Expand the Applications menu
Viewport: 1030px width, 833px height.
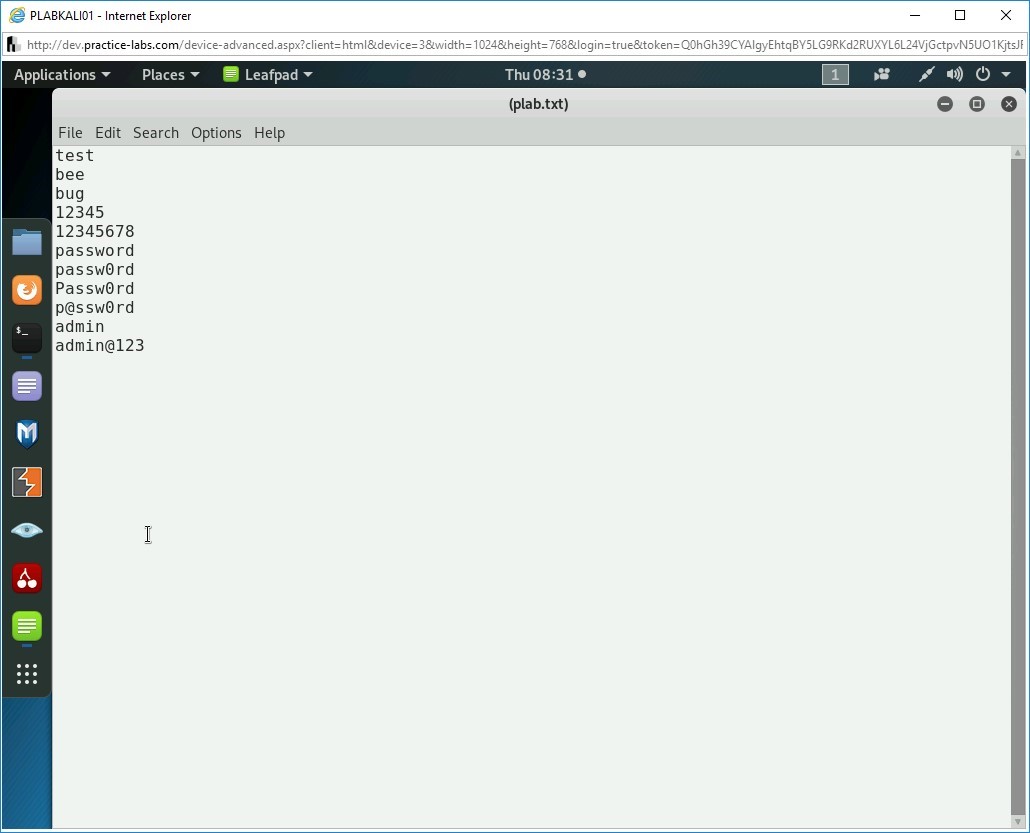[61, 75]
